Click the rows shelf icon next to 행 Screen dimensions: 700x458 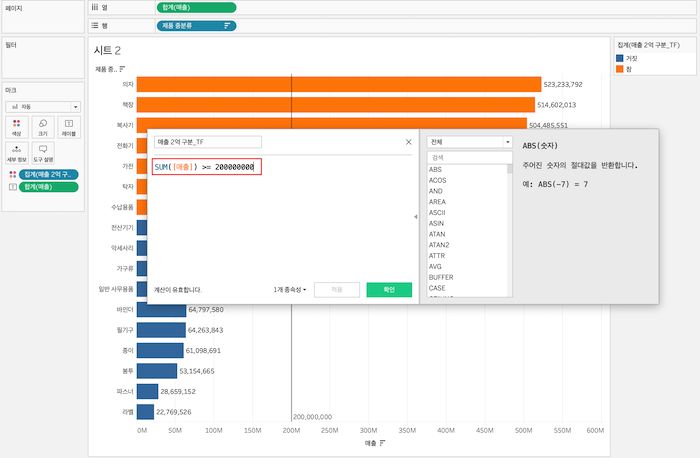pyautogui.click(x=95, y=25)
